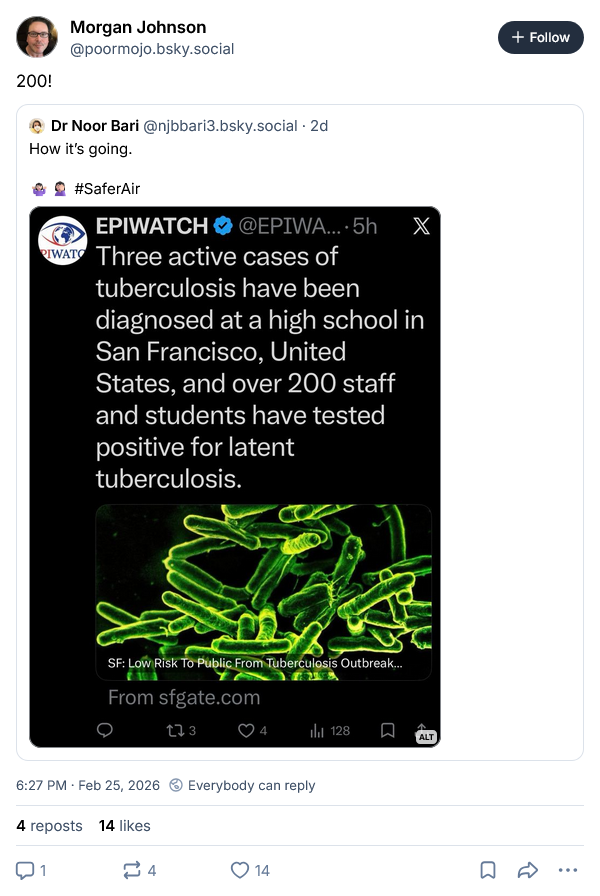Open the three-dots more options menu
The width and height of the screenshot is (600, 896).
point(568,870)
